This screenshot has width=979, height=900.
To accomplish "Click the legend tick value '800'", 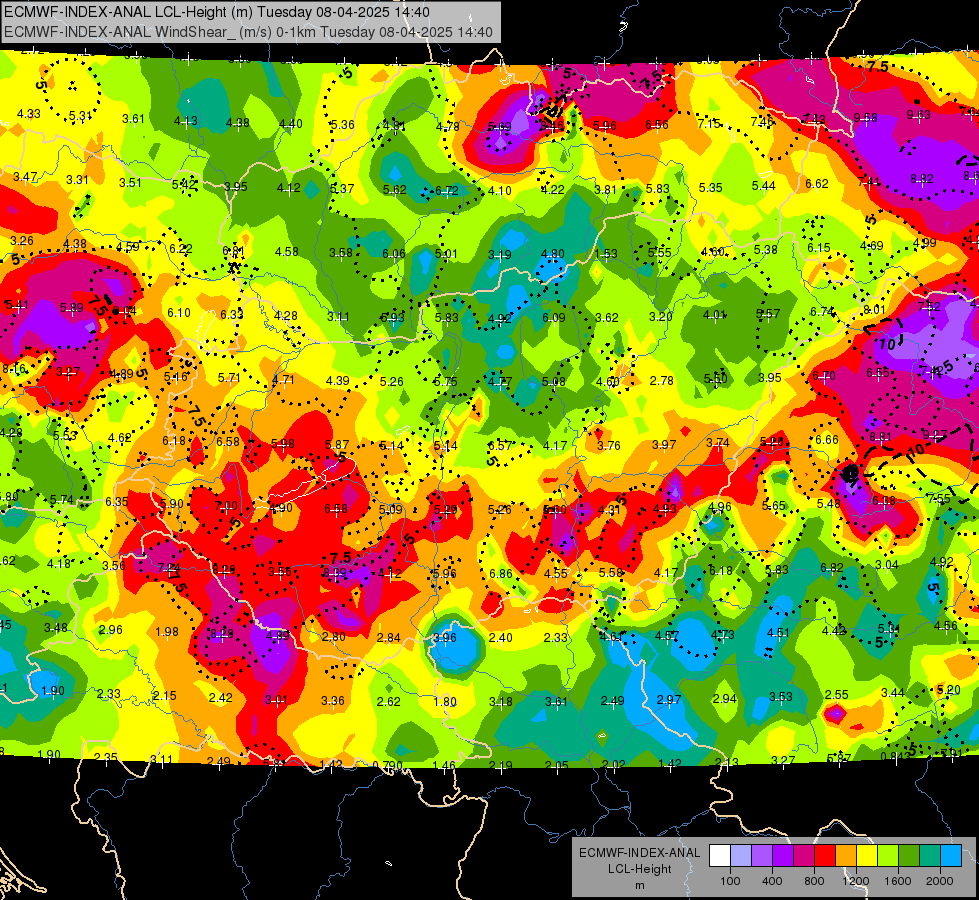I will pos(814,881).
